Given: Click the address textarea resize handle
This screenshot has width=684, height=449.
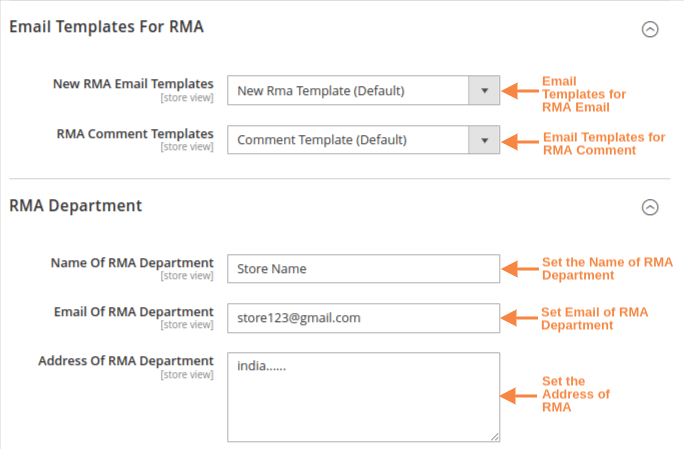Looking at the screenshot, I should point(494,436).
